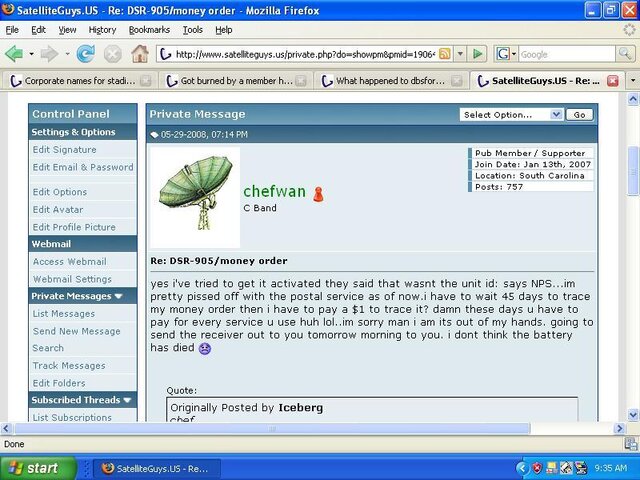Click the Forward navigation arrow
This screenshot has width=640, height=480.
(x=49, y=54)
